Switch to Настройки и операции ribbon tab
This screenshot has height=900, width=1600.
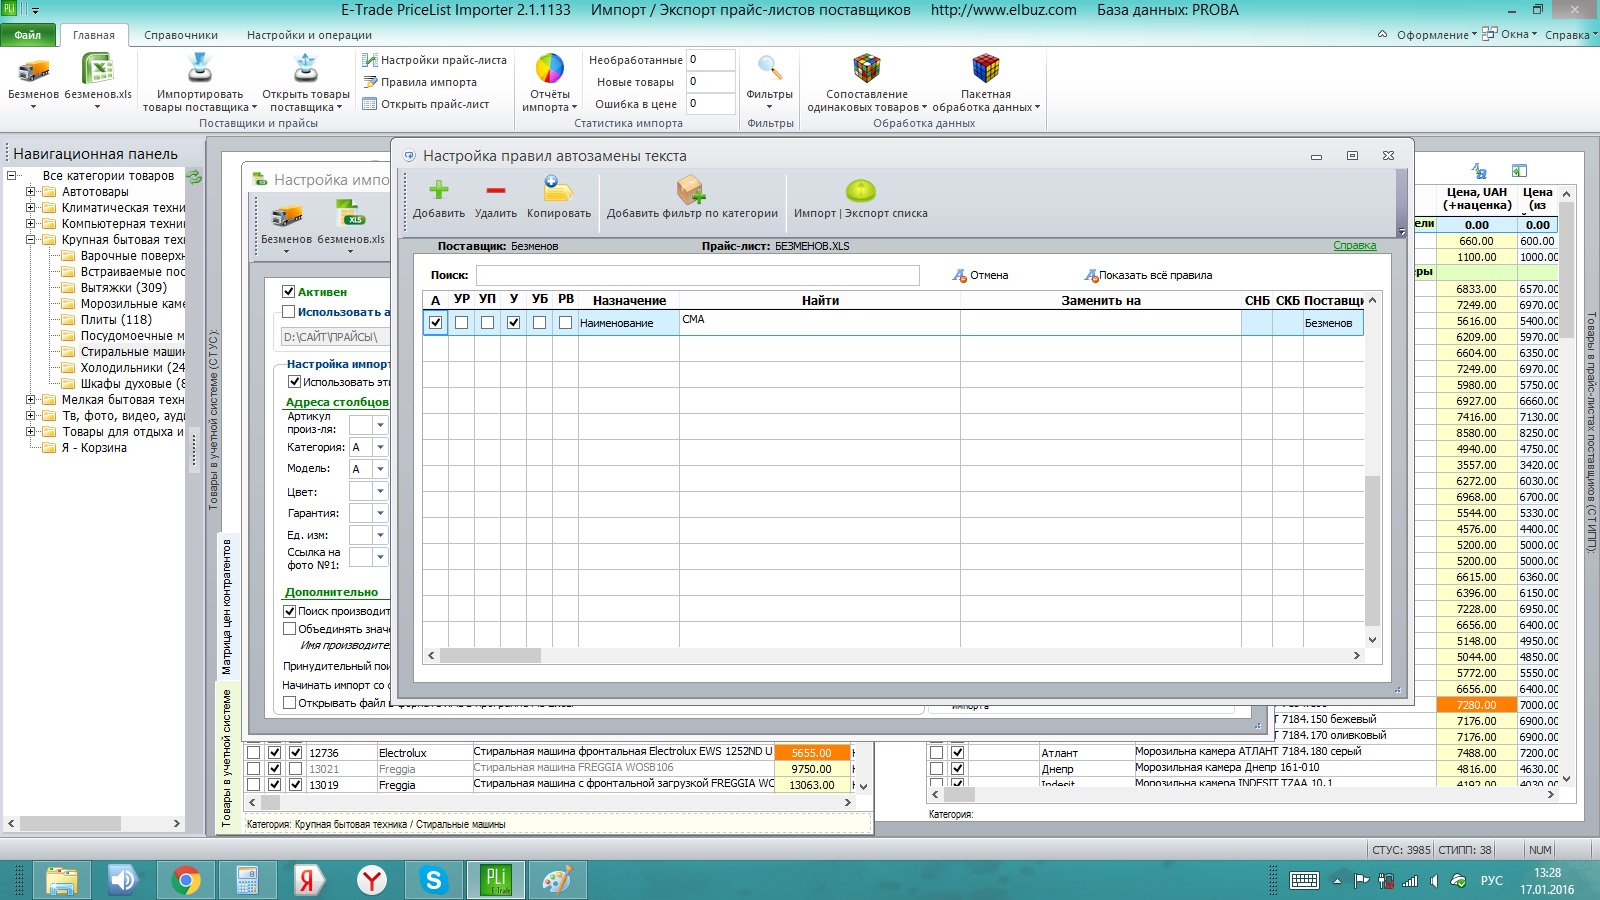(x=309, y=35)
